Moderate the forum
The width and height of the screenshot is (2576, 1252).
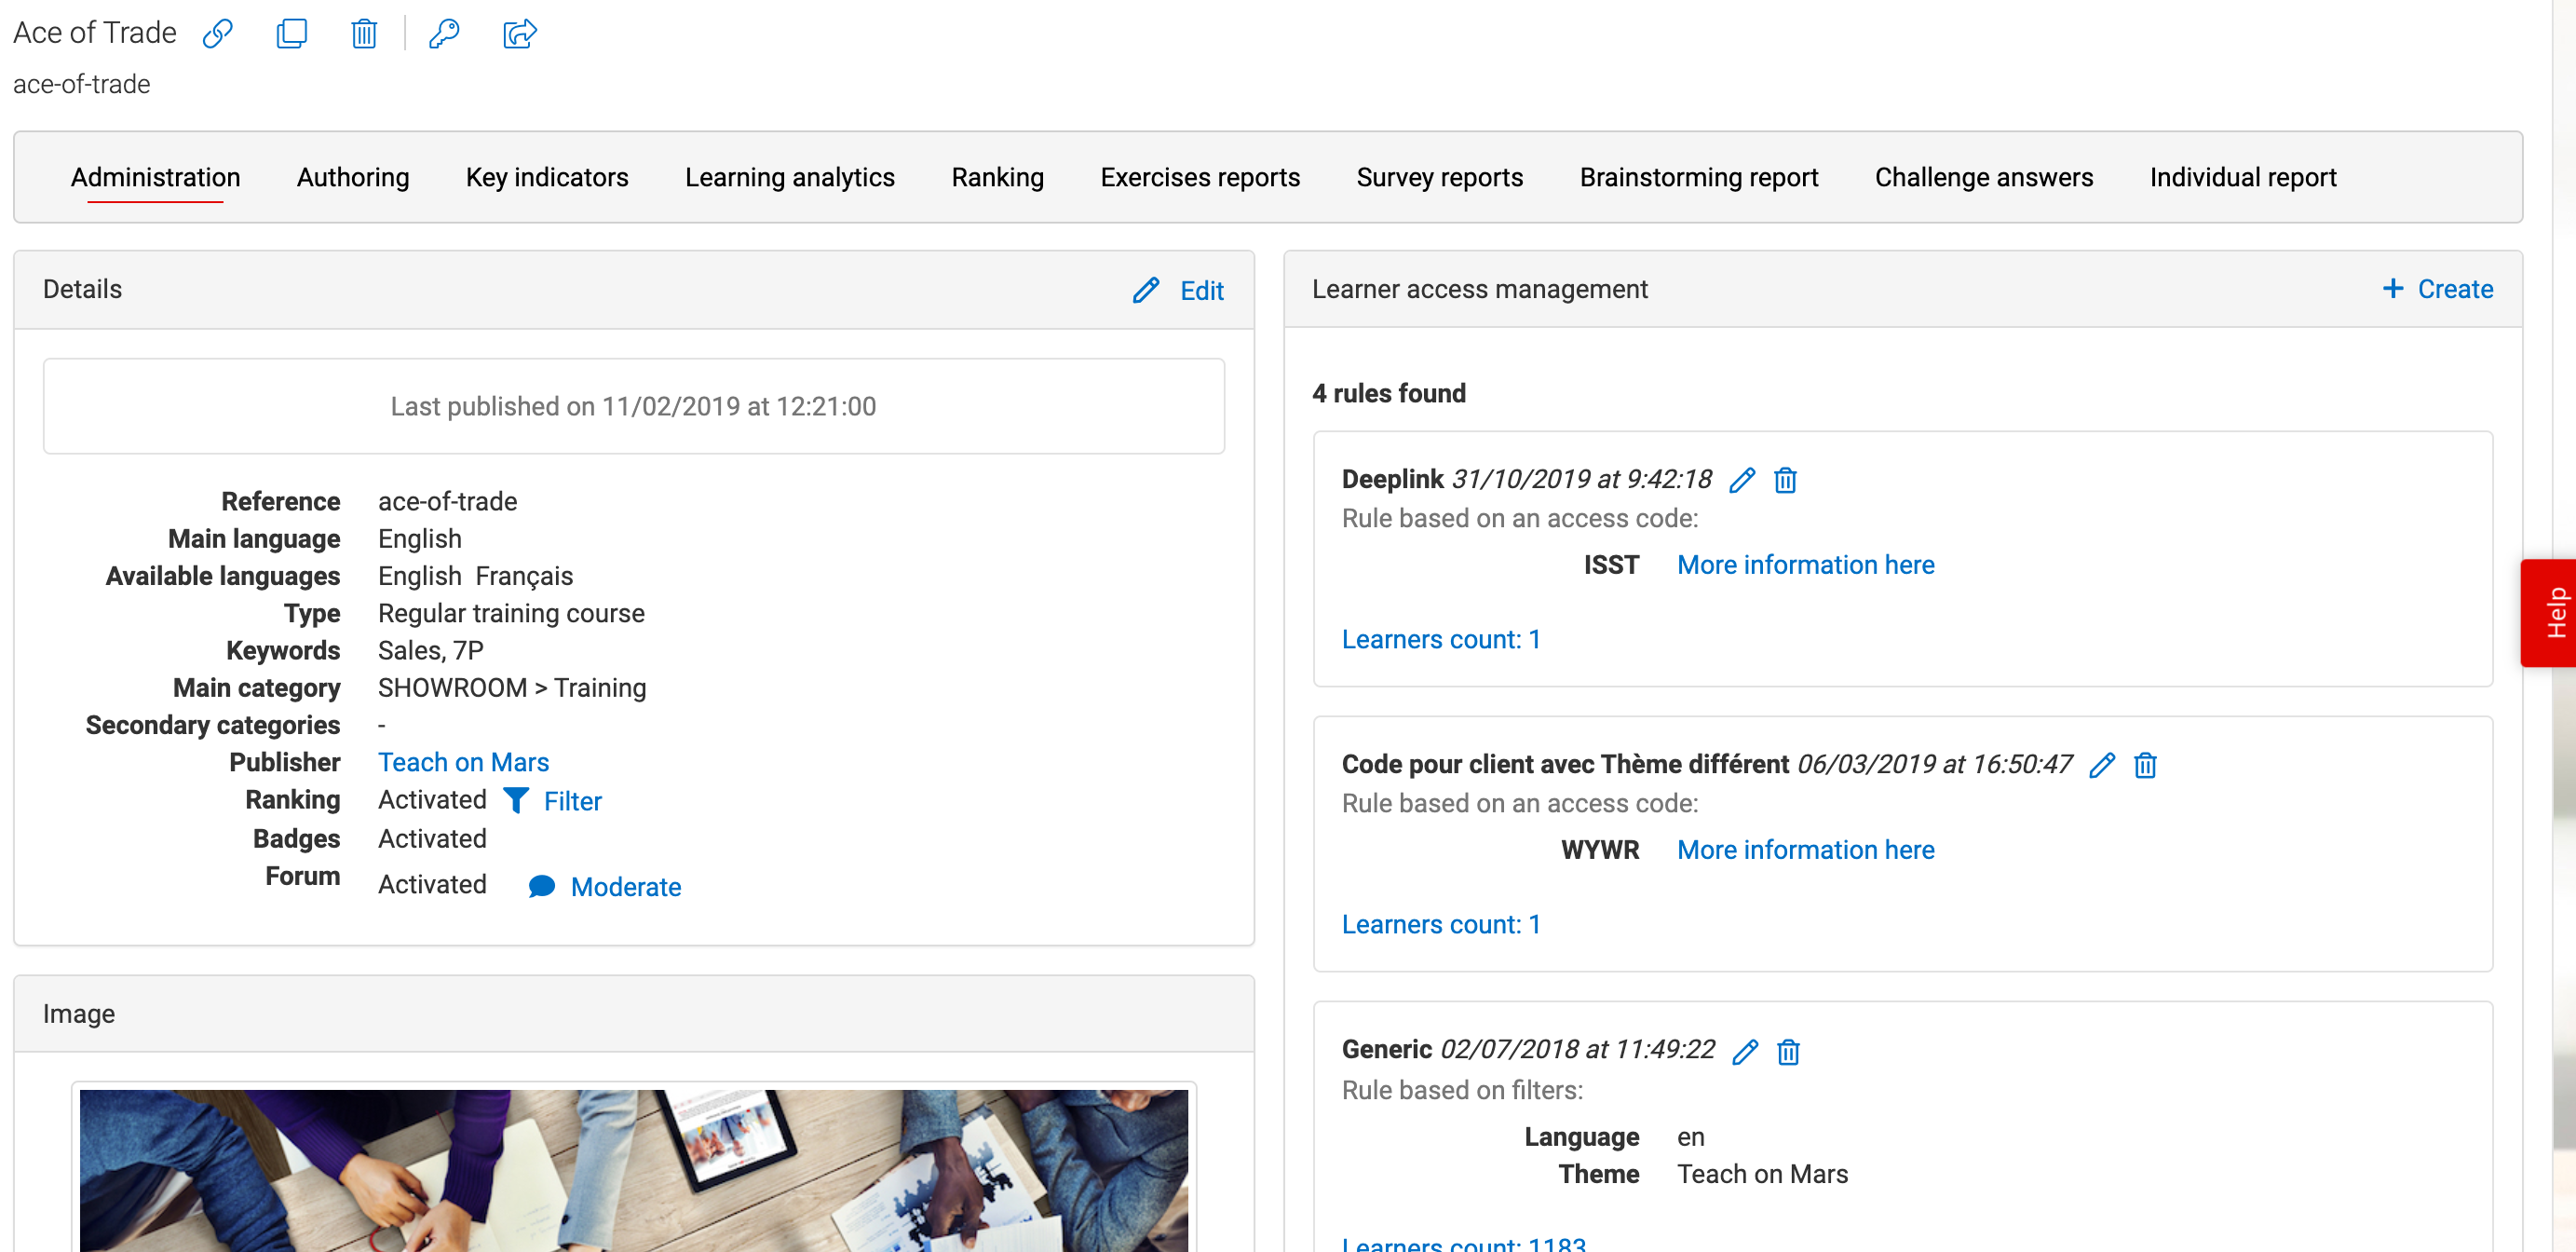coord(626,886)
